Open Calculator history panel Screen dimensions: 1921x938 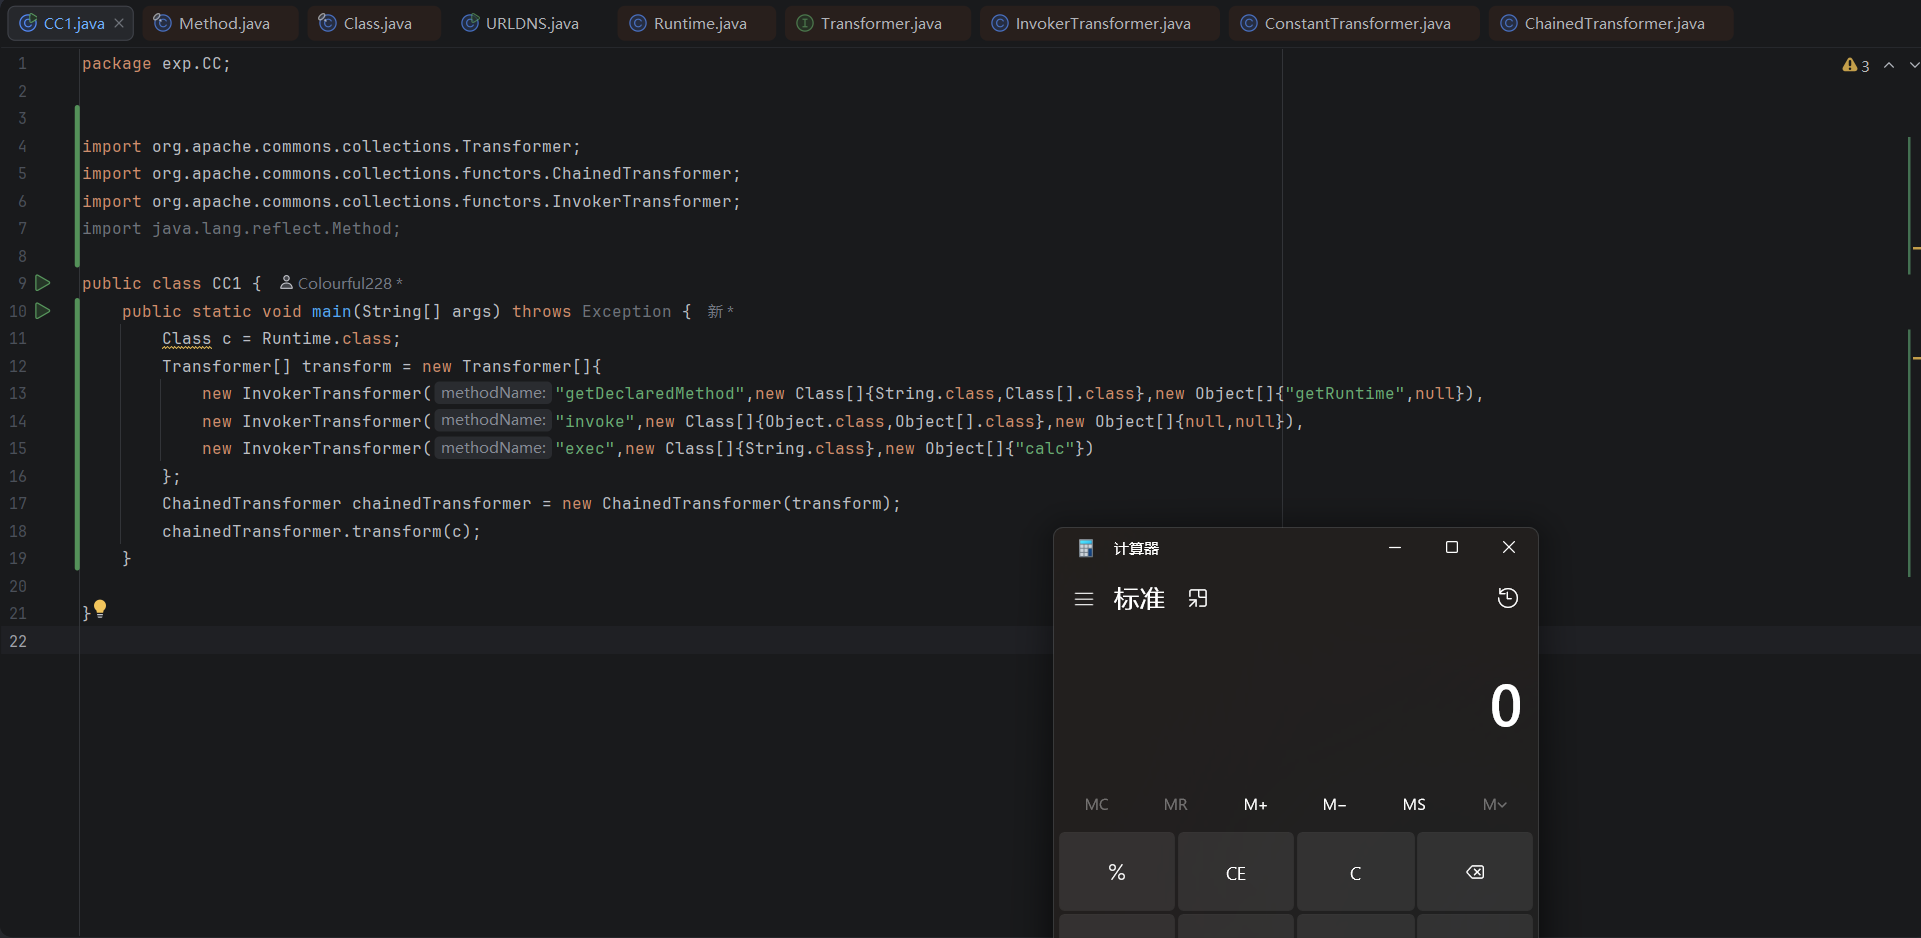pyautogui.click(x=1508, y=598)
